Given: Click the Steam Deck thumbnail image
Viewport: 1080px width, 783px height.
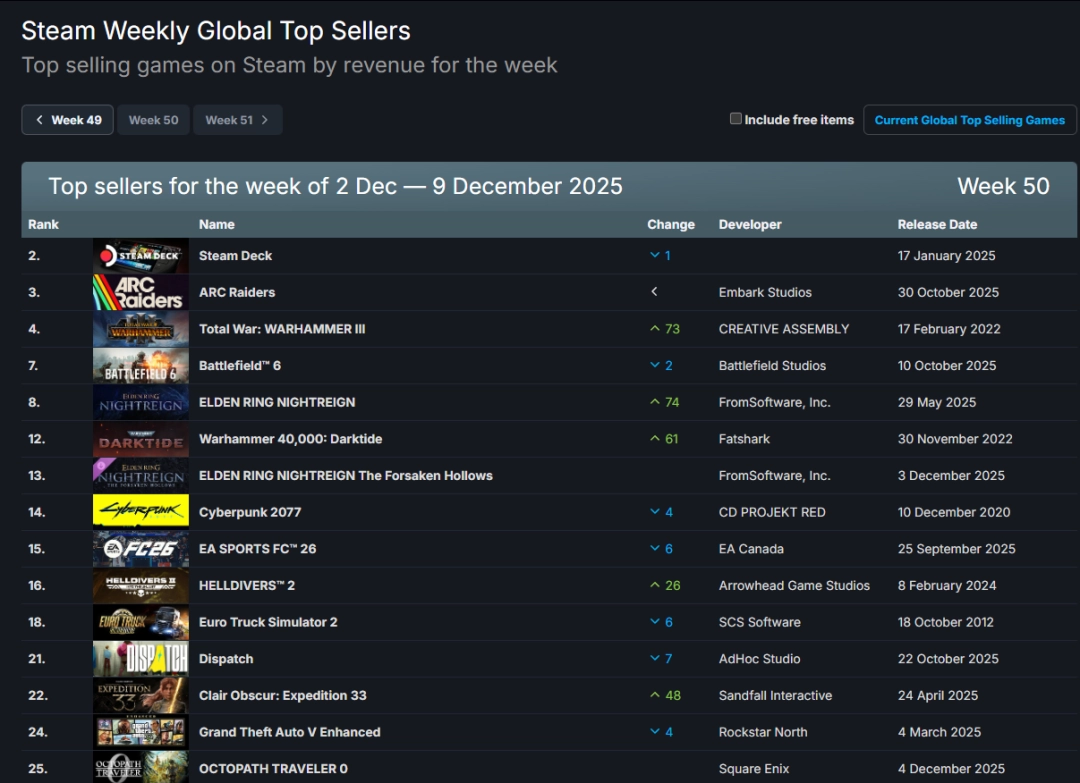Looking at the screenshot, I should coord(140,256).
